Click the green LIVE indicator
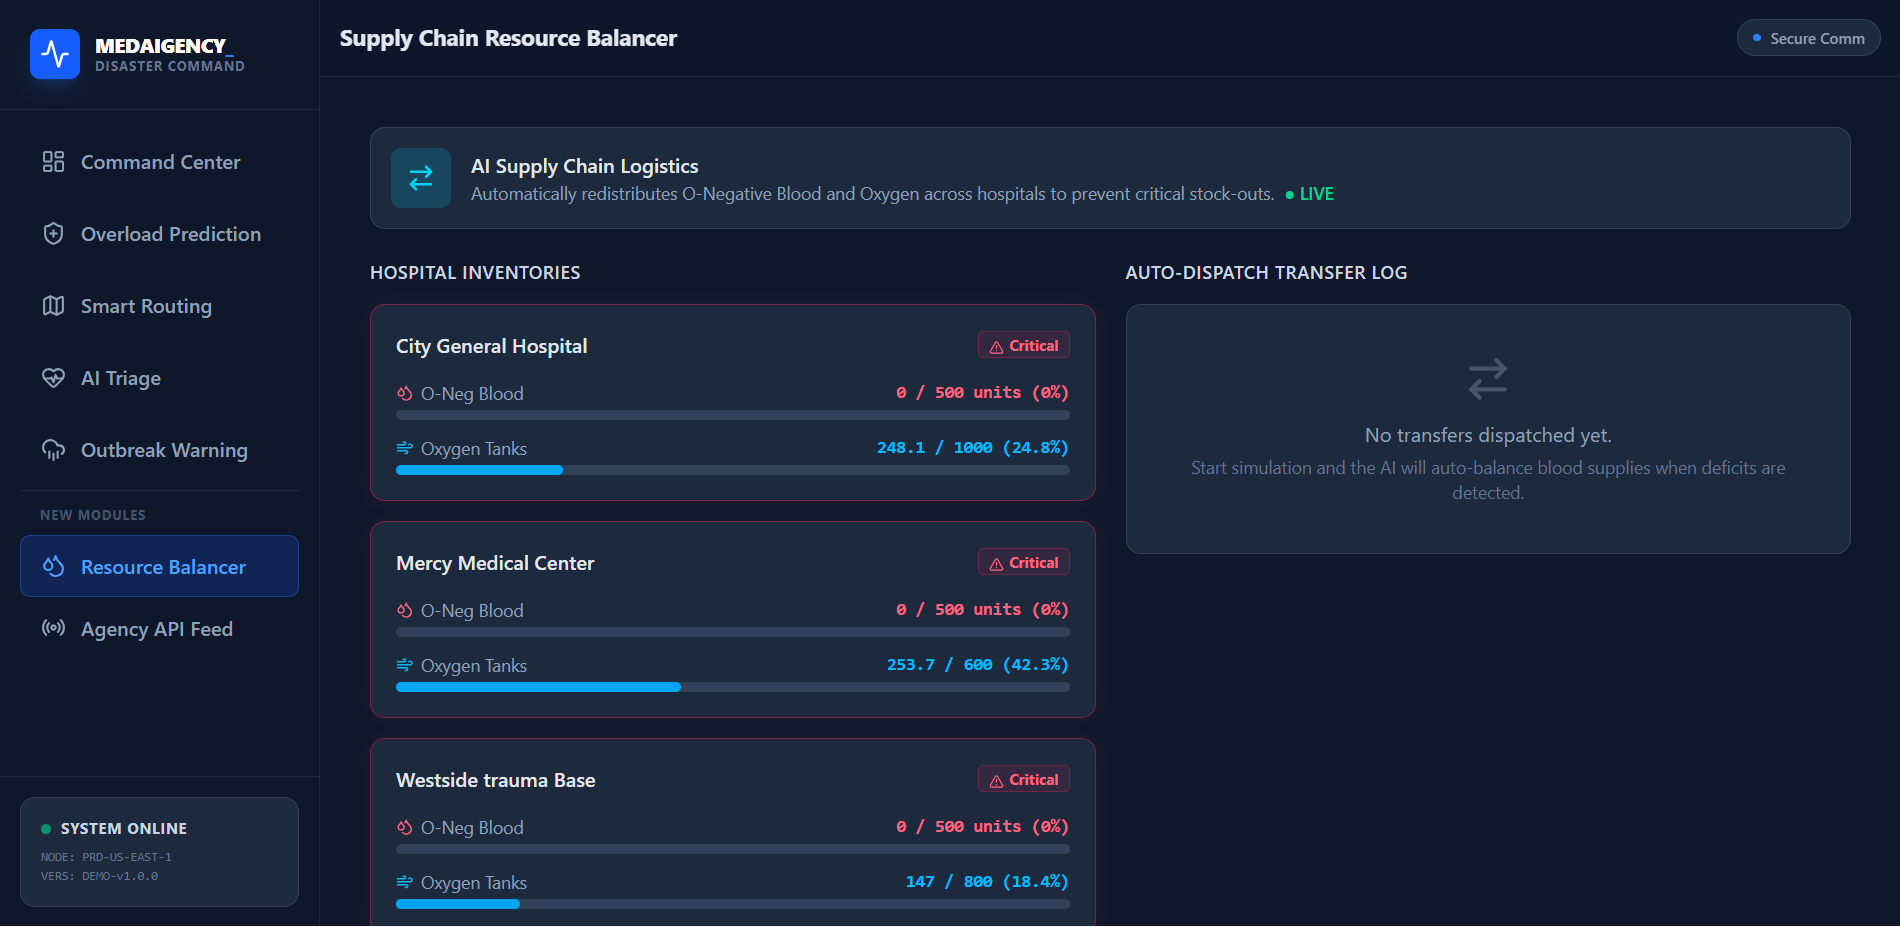Image resolution: width=1900 pixels, height=927 pixels. click(1310, 194)
